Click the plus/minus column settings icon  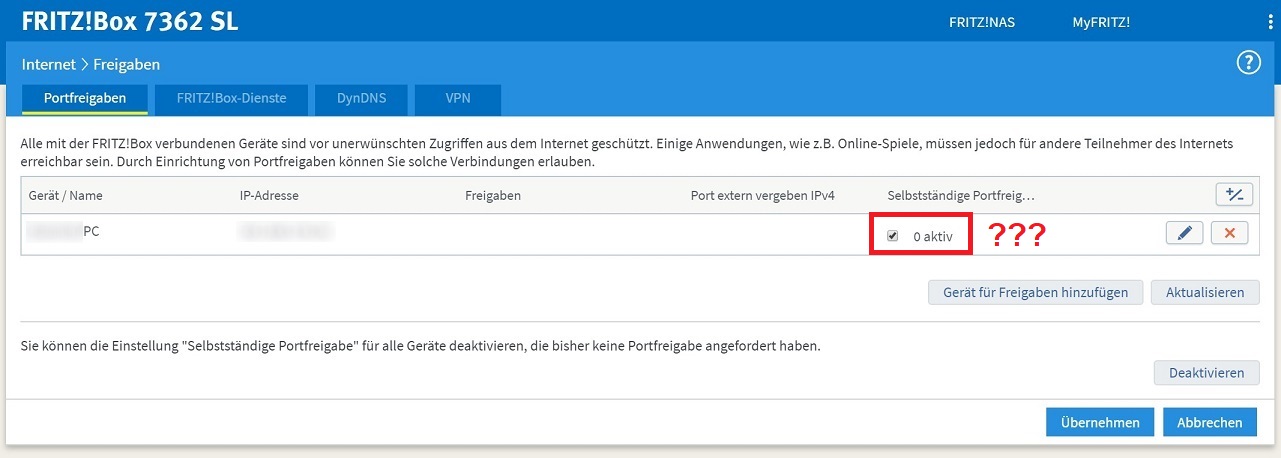click(1233, 194)
